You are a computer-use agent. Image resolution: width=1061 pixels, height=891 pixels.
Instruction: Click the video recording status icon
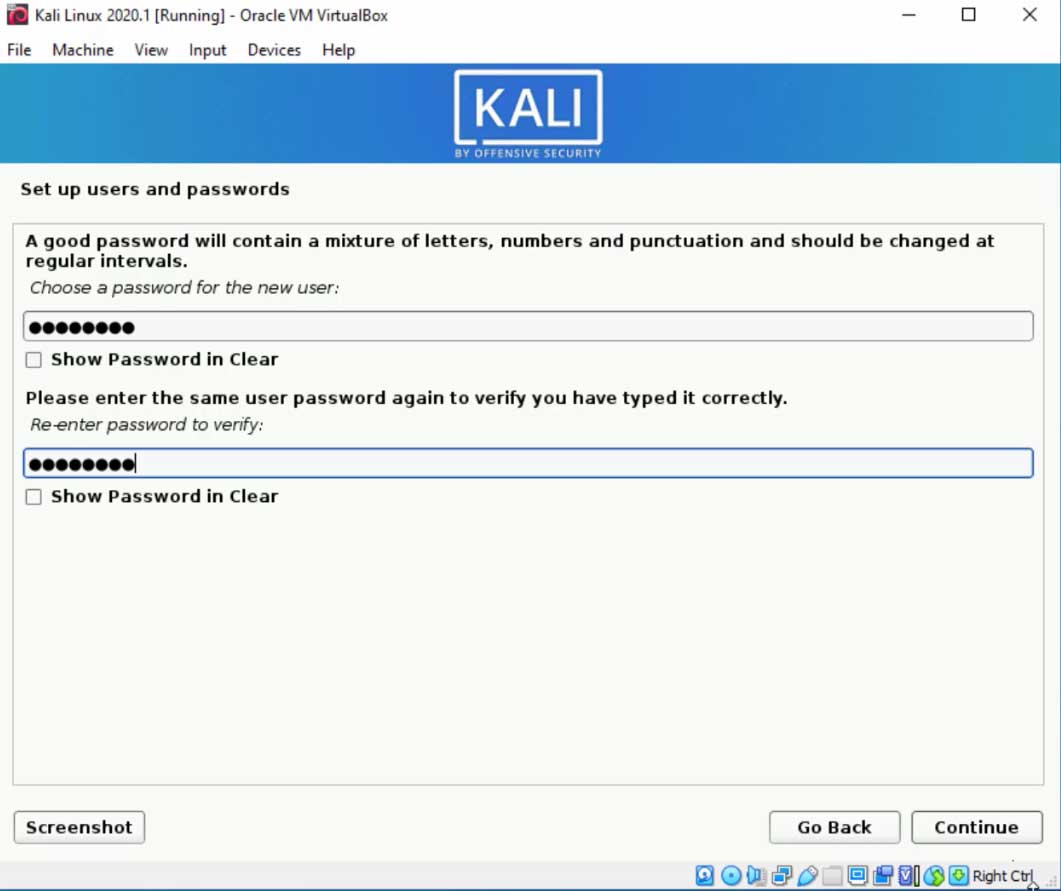pos(883,875)
